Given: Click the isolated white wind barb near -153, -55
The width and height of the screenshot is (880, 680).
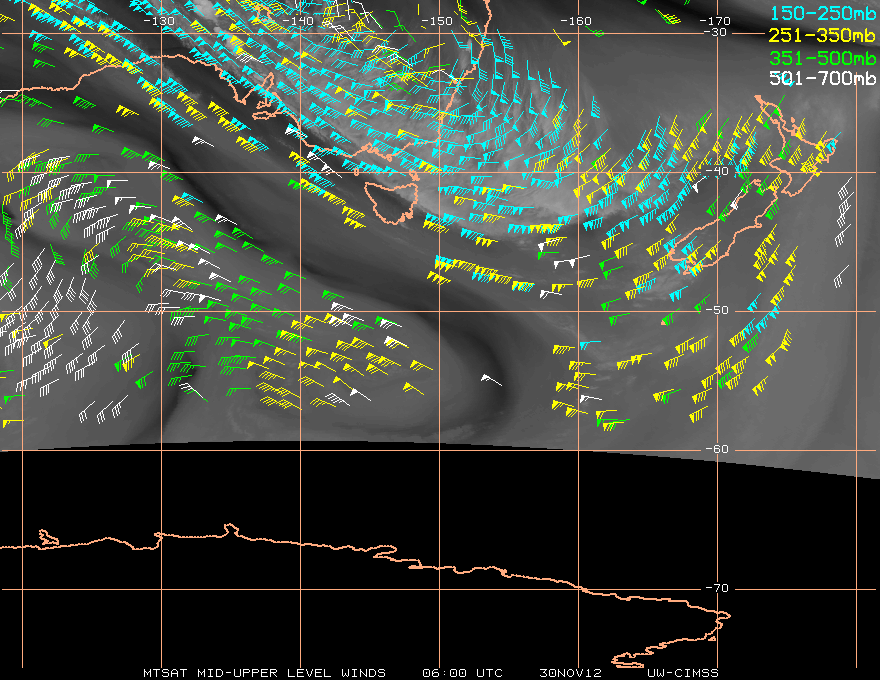Looking at the screenshot, I should (x=491, y=380).
